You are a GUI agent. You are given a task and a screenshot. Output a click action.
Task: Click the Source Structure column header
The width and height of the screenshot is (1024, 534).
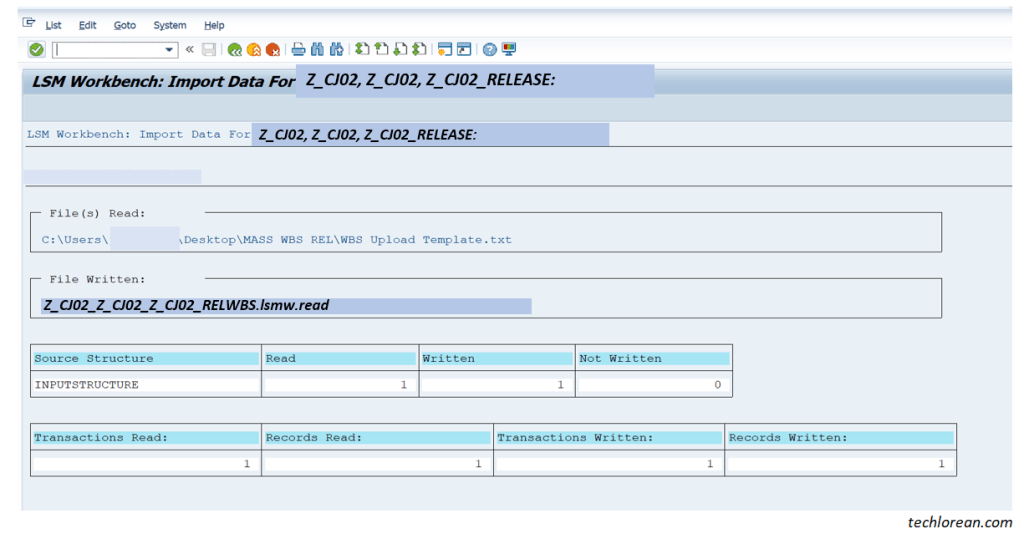[146, 358]
